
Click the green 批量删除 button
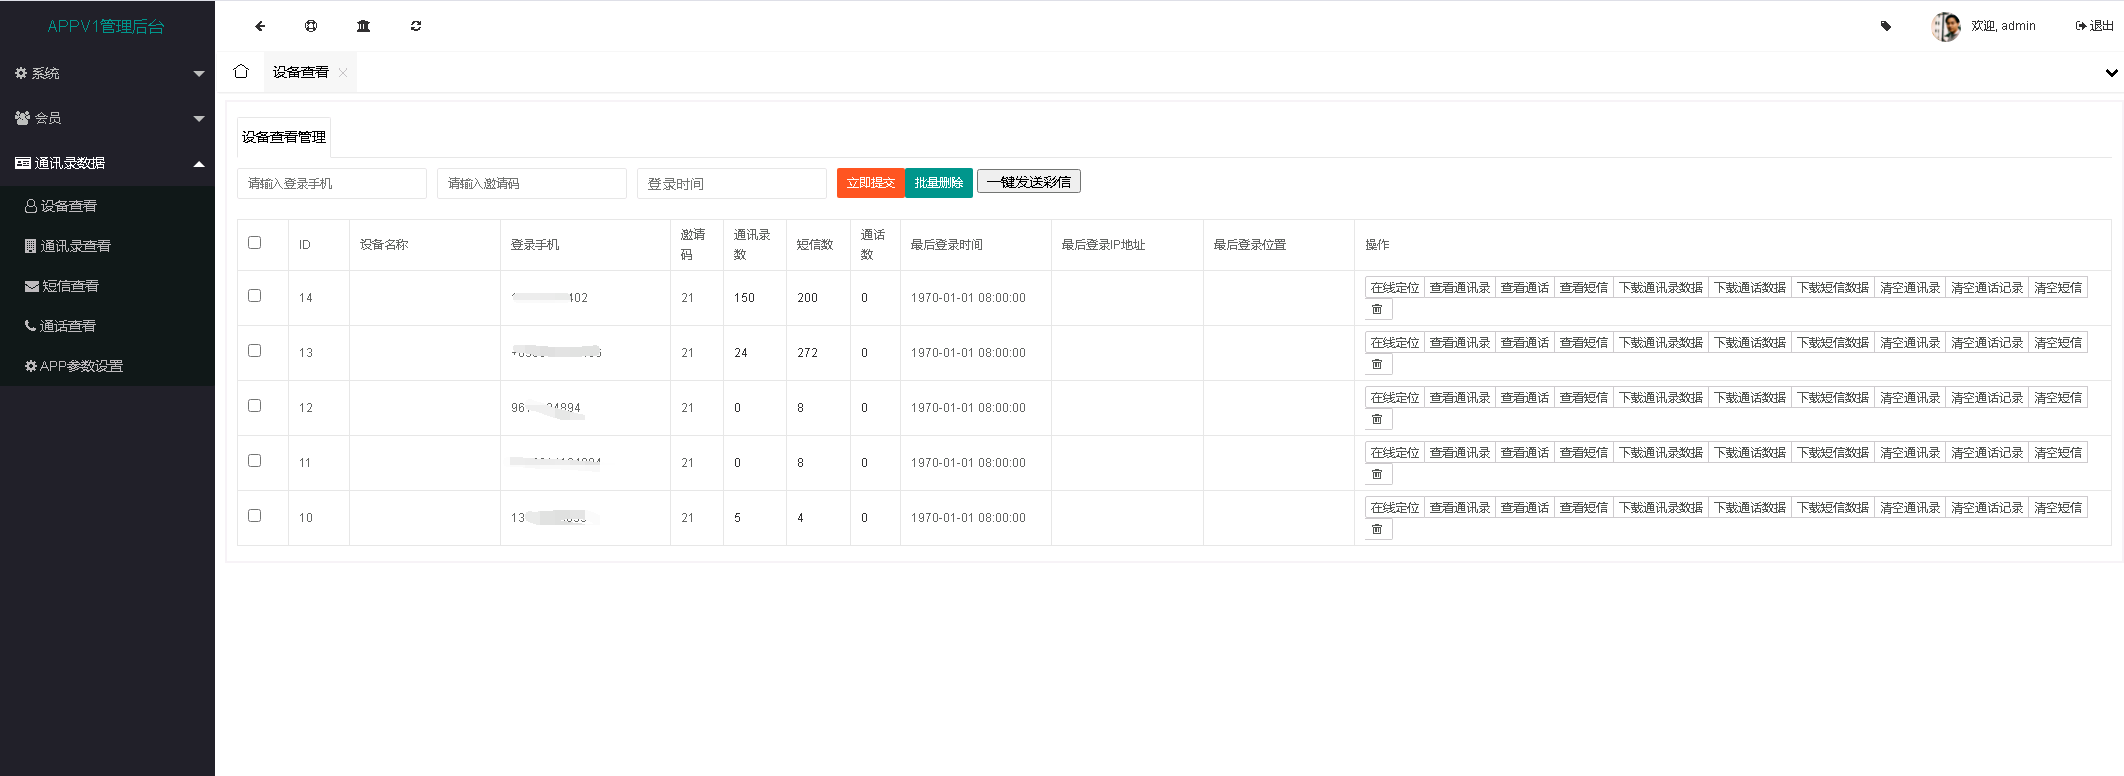(939, 183)
